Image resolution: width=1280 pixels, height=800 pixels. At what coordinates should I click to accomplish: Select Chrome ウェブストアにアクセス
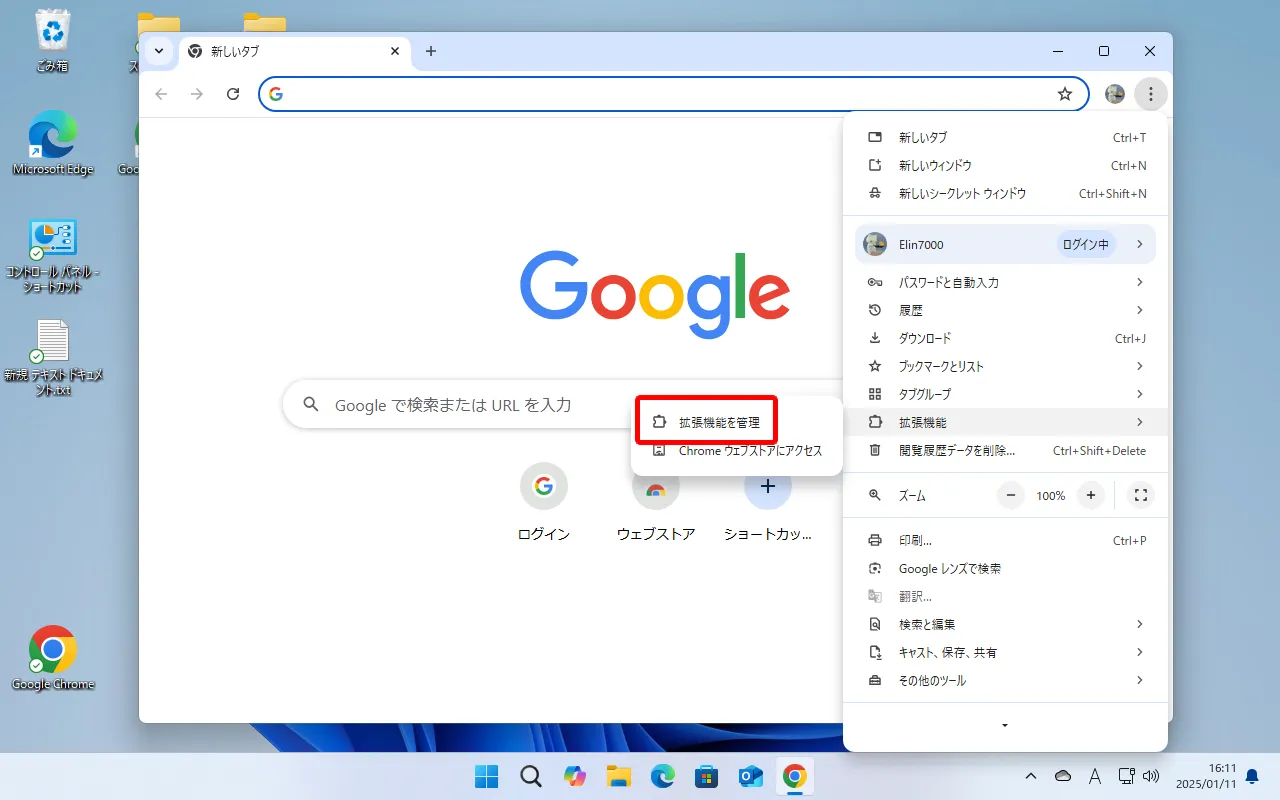coord(737,450)
